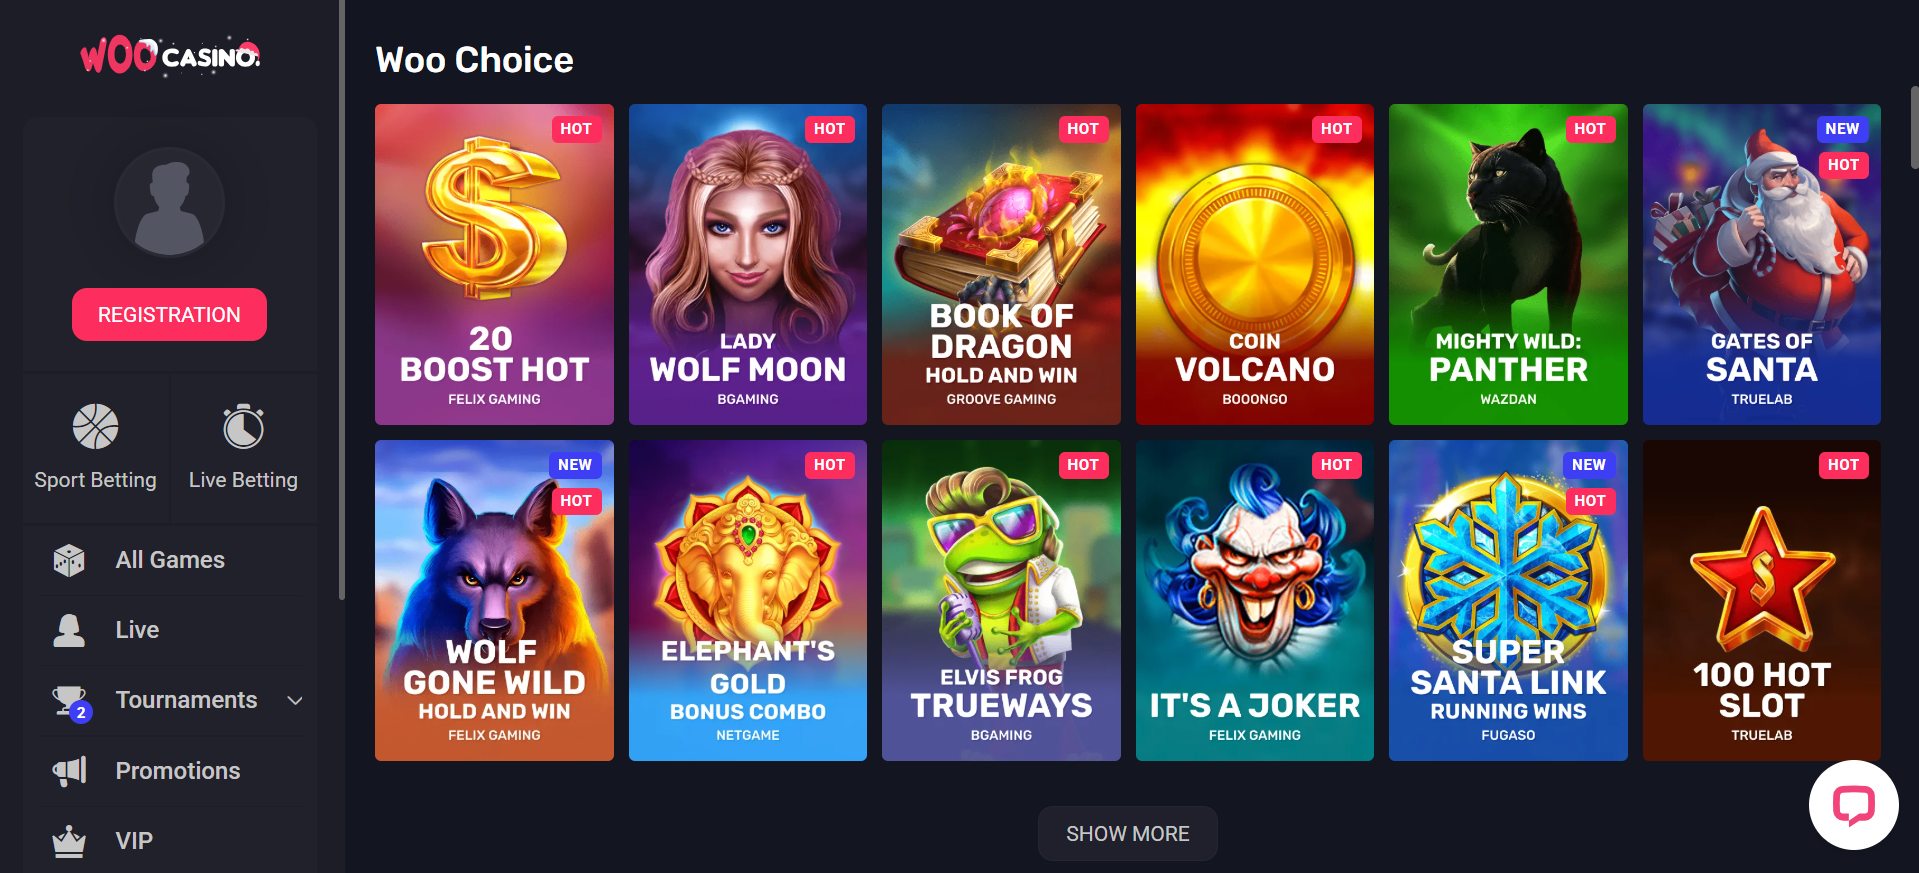Click the Live dealer icon
1919x873 pixels.
coord(69,630)
